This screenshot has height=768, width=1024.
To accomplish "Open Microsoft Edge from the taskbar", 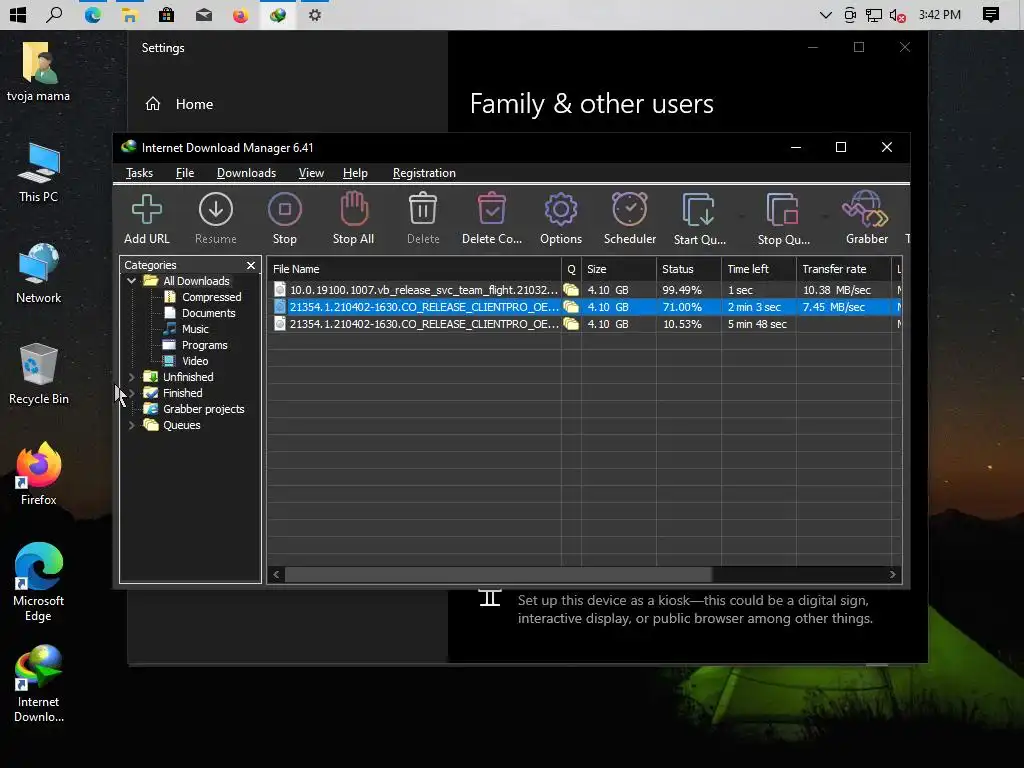I will tap(92, 14).
